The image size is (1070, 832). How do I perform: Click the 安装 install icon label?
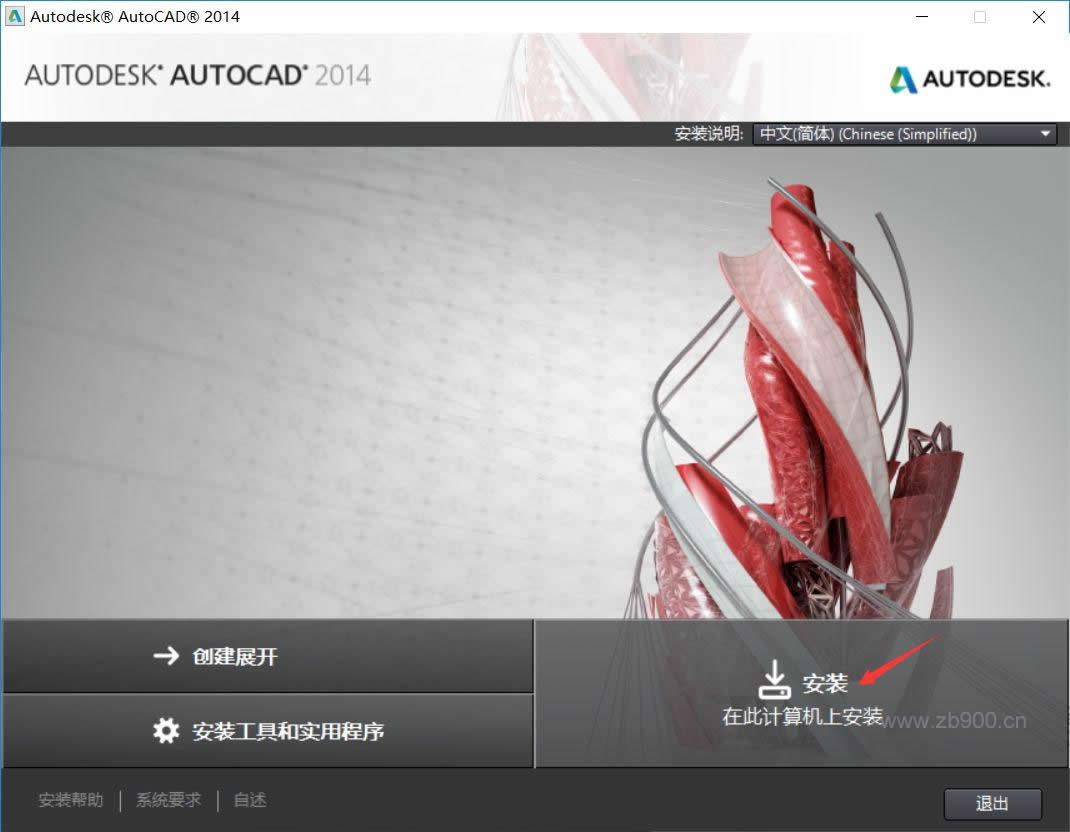822,683
